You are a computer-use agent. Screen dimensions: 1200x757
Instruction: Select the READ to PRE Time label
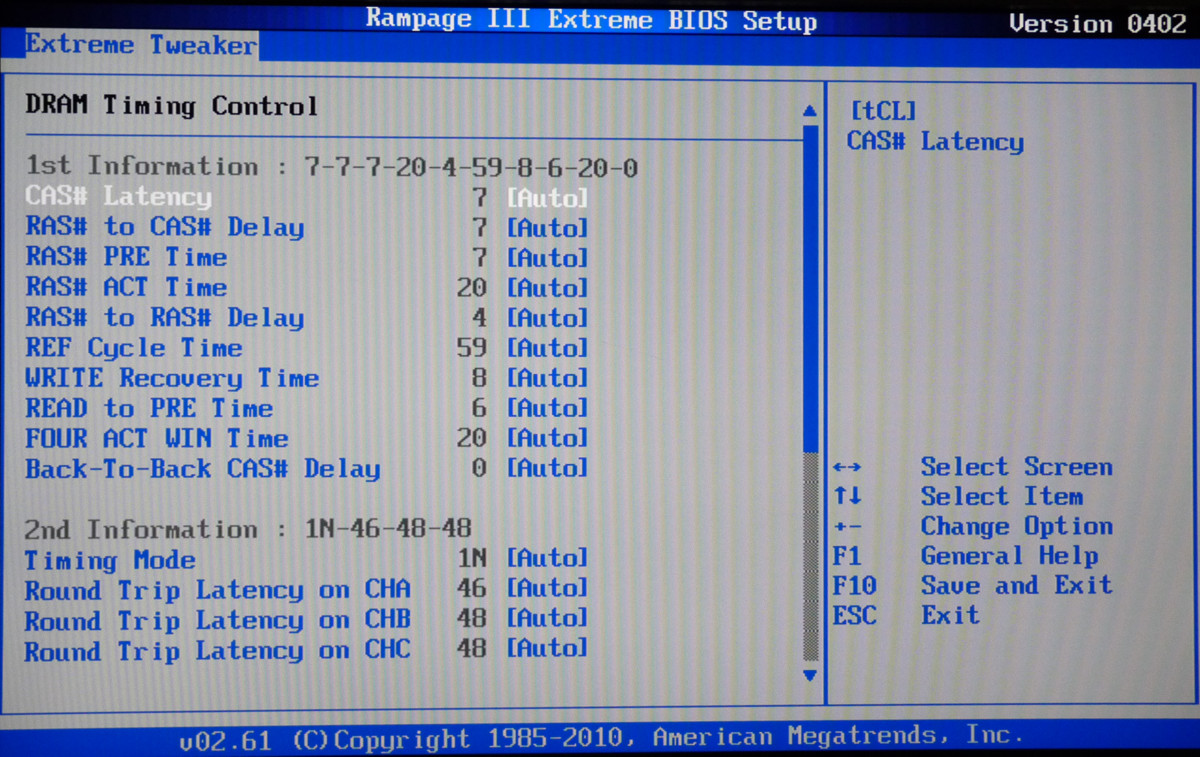click(149, 408)
